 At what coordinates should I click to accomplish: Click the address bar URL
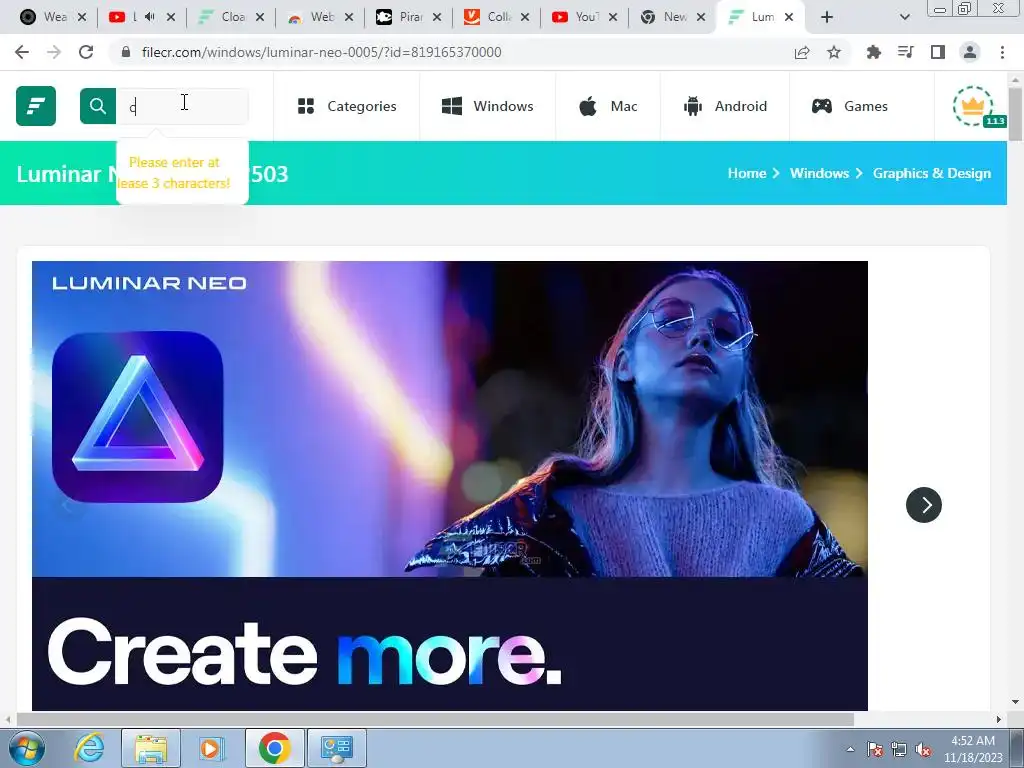point(321,52)
